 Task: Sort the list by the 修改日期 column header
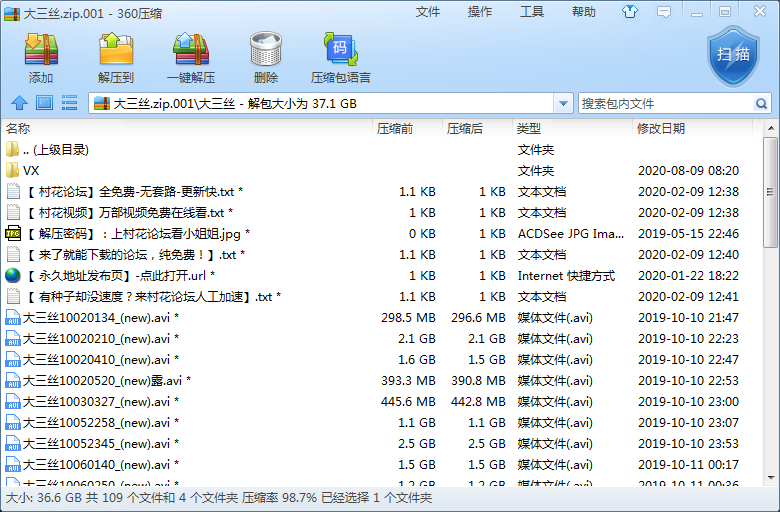point(661,129)
